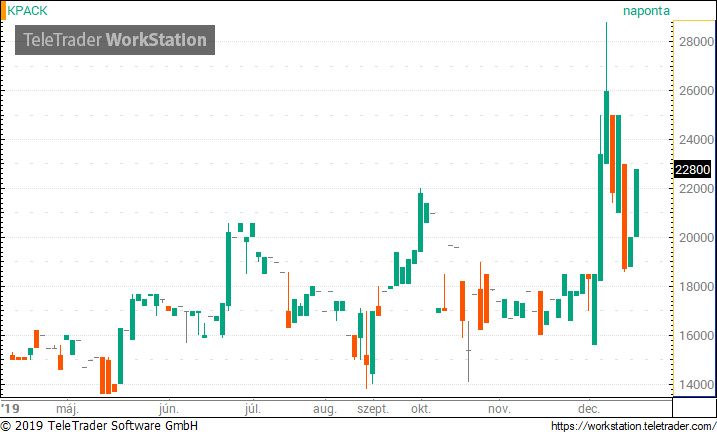Image resolution: width=717 pixels, height=435 pixels.
Task: Click the 24000 price axis label
Action: coord(696,140)
